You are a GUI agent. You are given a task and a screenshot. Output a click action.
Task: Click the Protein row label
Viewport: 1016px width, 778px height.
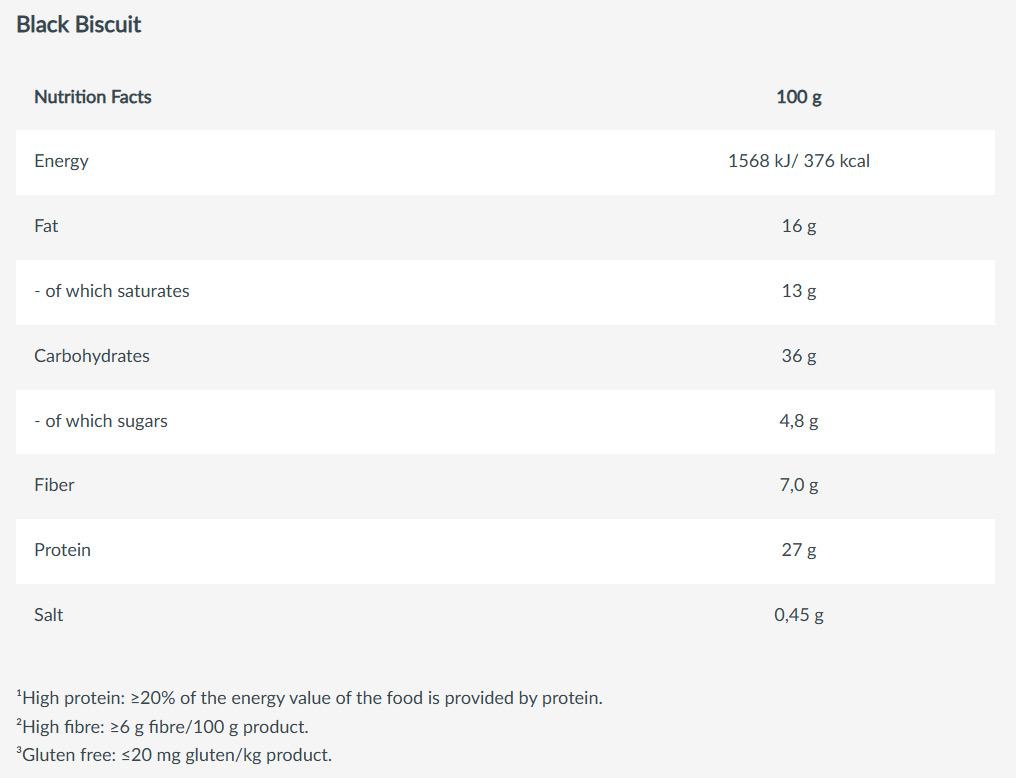[62, 550]
